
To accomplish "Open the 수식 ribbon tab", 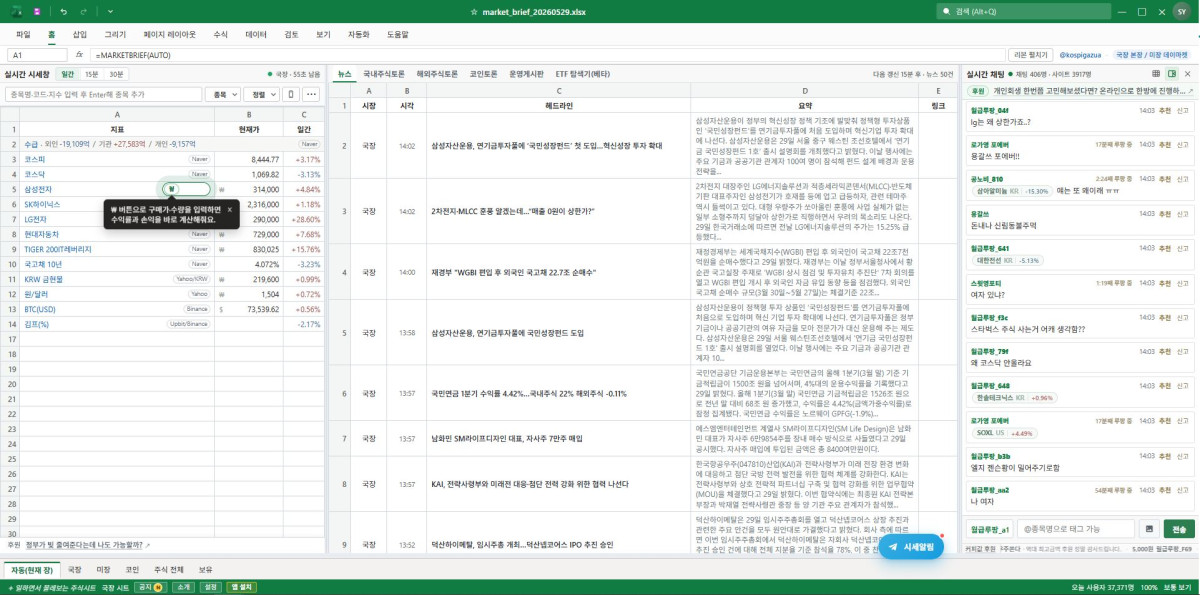I will (221, 34).
